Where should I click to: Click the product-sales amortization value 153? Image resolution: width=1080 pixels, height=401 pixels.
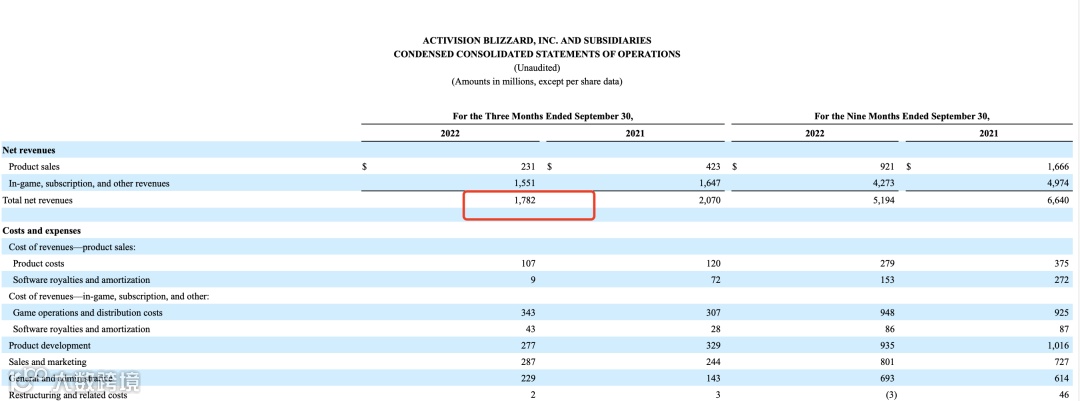[x=887, y=280]
